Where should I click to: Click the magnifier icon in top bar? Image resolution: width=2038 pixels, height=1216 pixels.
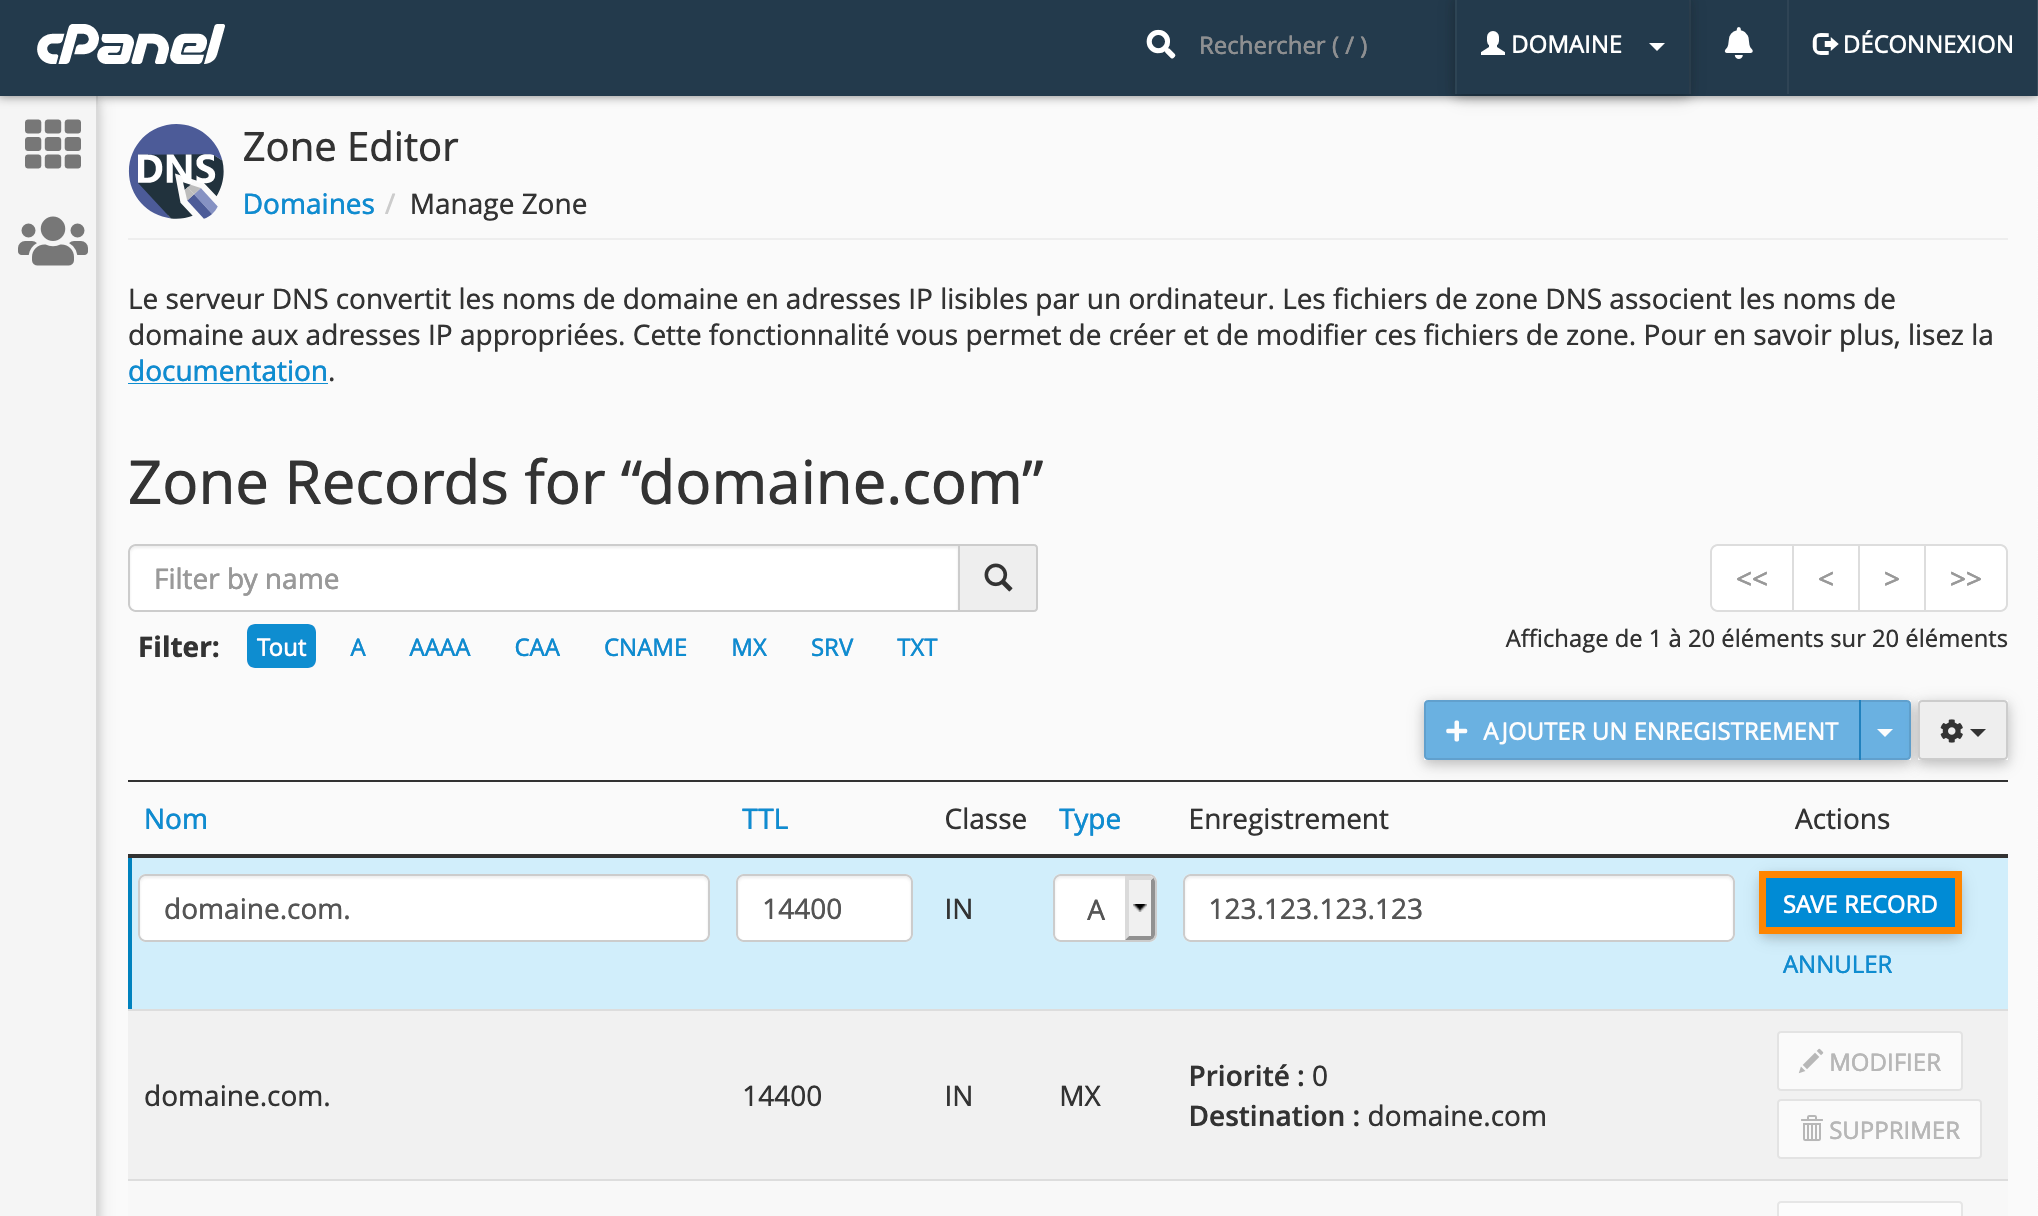click(x=1160, y=44)
